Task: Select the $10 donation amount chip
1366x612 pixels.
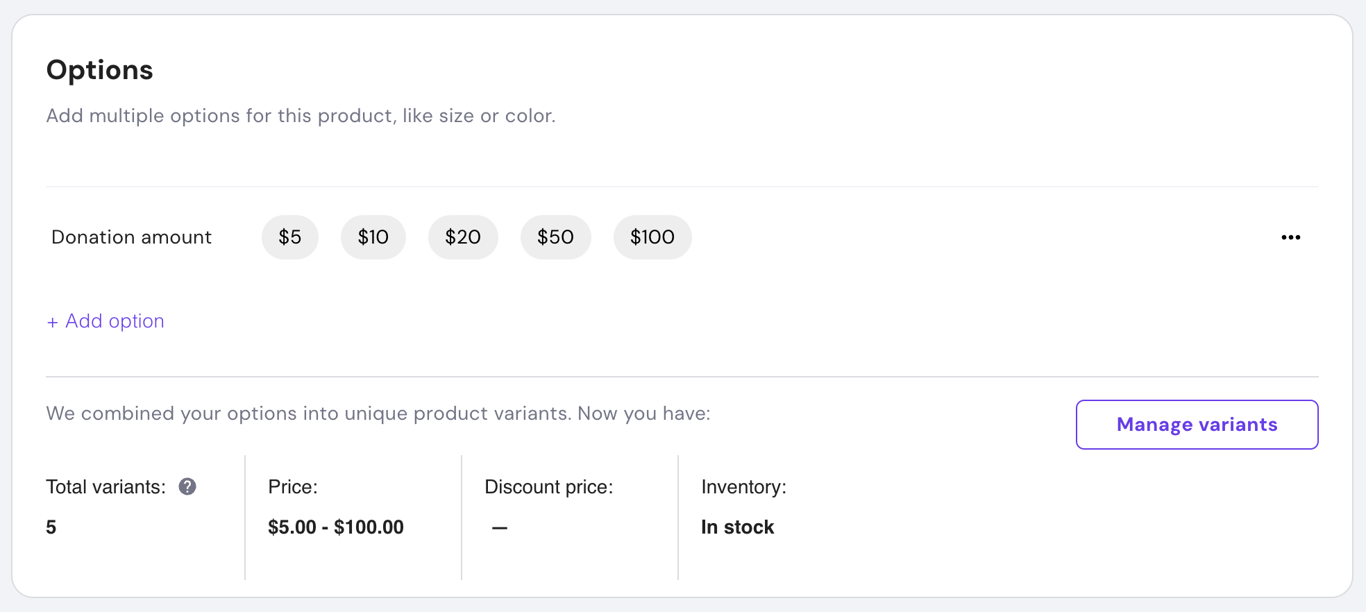Action: (373, 237)
